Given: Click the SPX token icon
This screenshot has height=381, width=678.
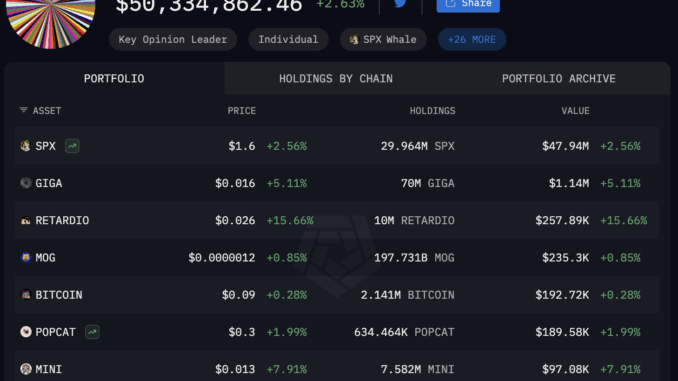Looking at the screenshot, I should coord(26,146).
